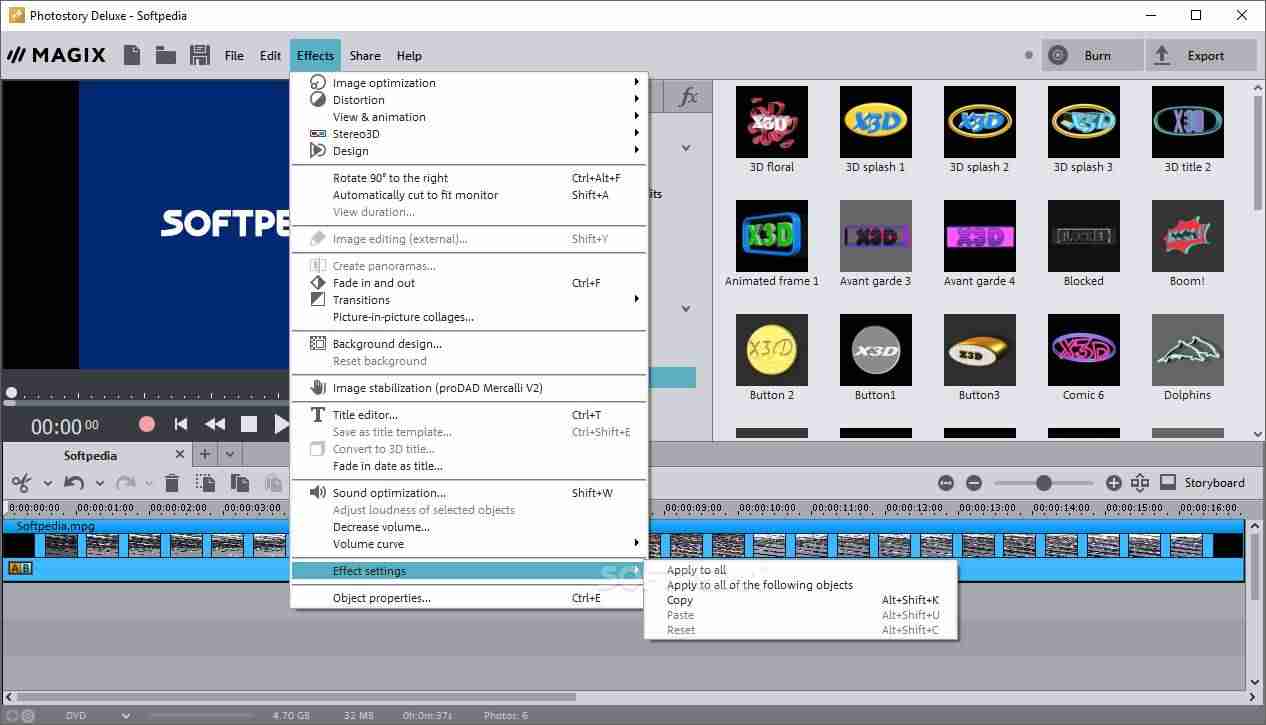
Task: Click the New project icon
Action: point(132,55)
